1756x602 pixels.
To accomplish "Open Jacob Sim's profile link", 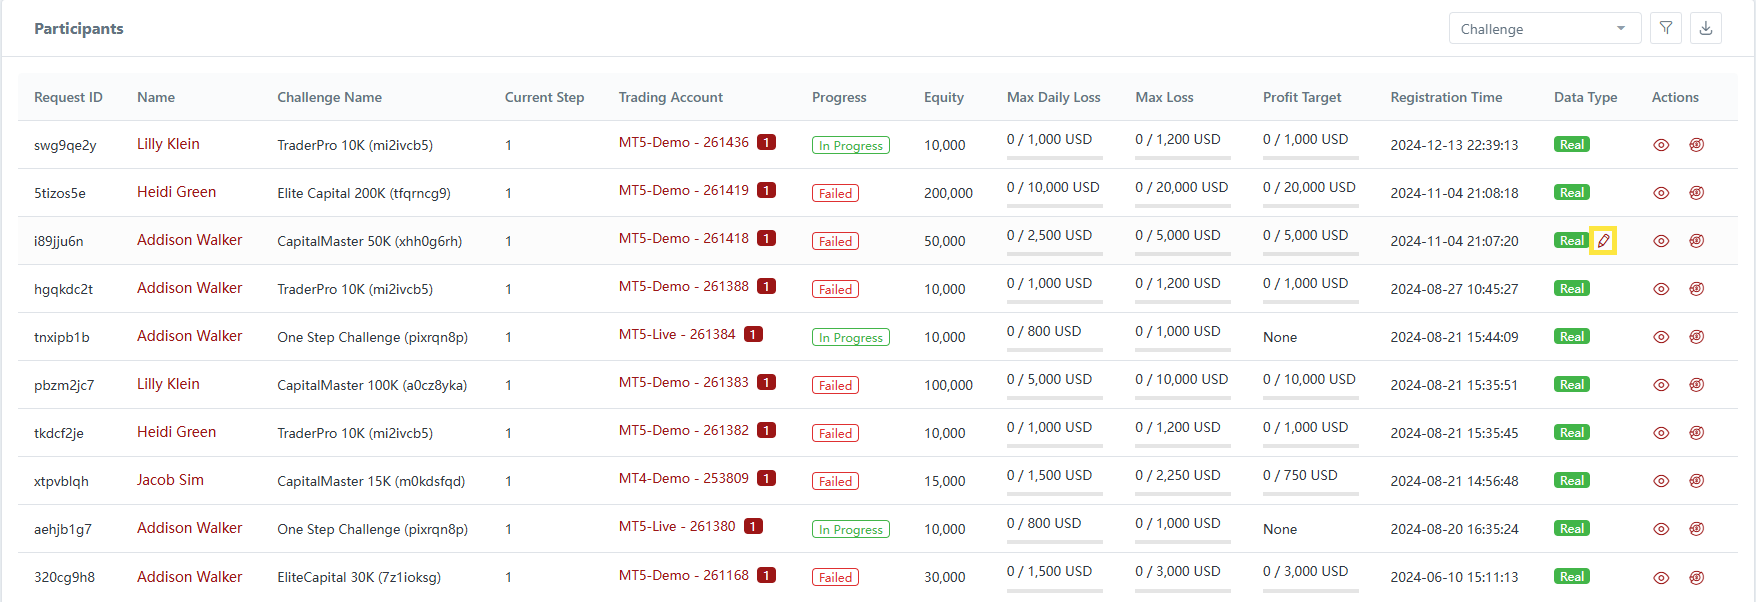I will tap(170, 480).
